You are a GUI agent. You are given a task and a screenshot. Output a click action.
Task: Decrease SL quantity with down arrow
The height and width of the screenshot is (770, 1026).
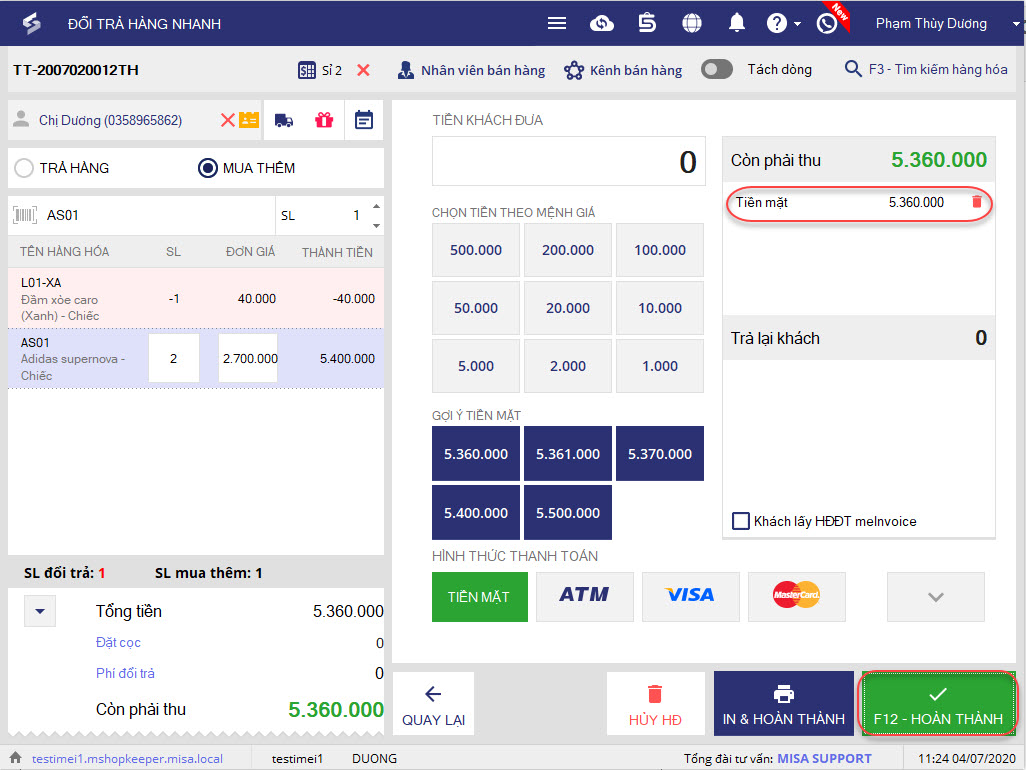click(x=376, y=226)
